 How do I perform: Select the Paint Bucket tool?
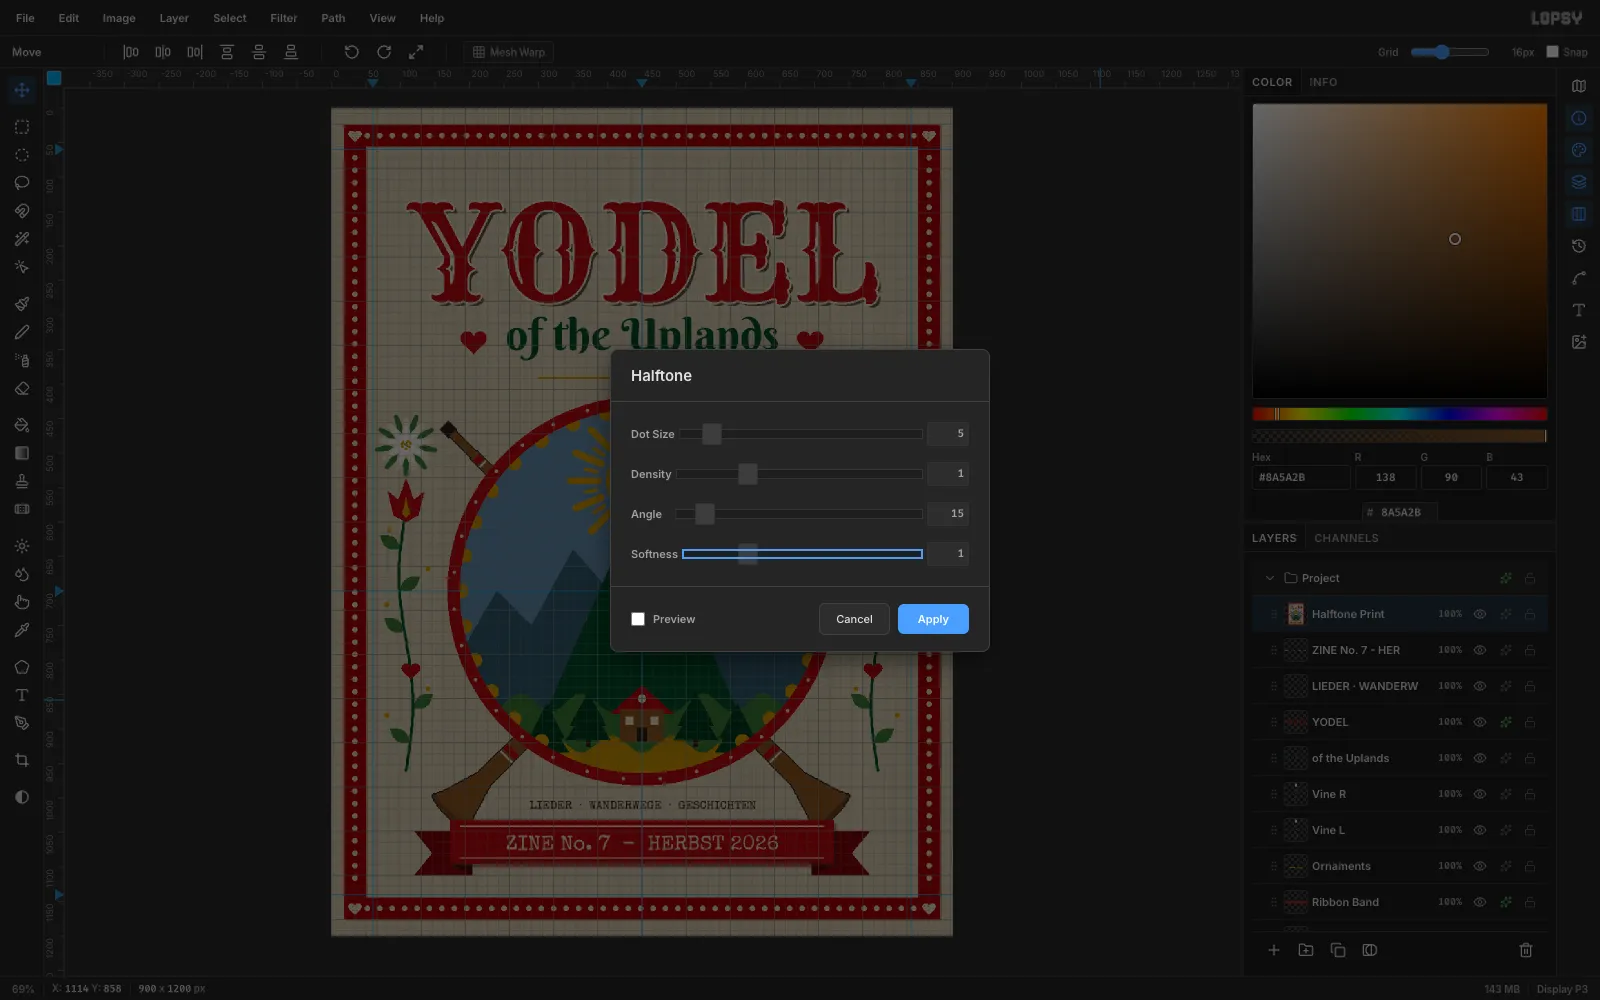[22, 425]
